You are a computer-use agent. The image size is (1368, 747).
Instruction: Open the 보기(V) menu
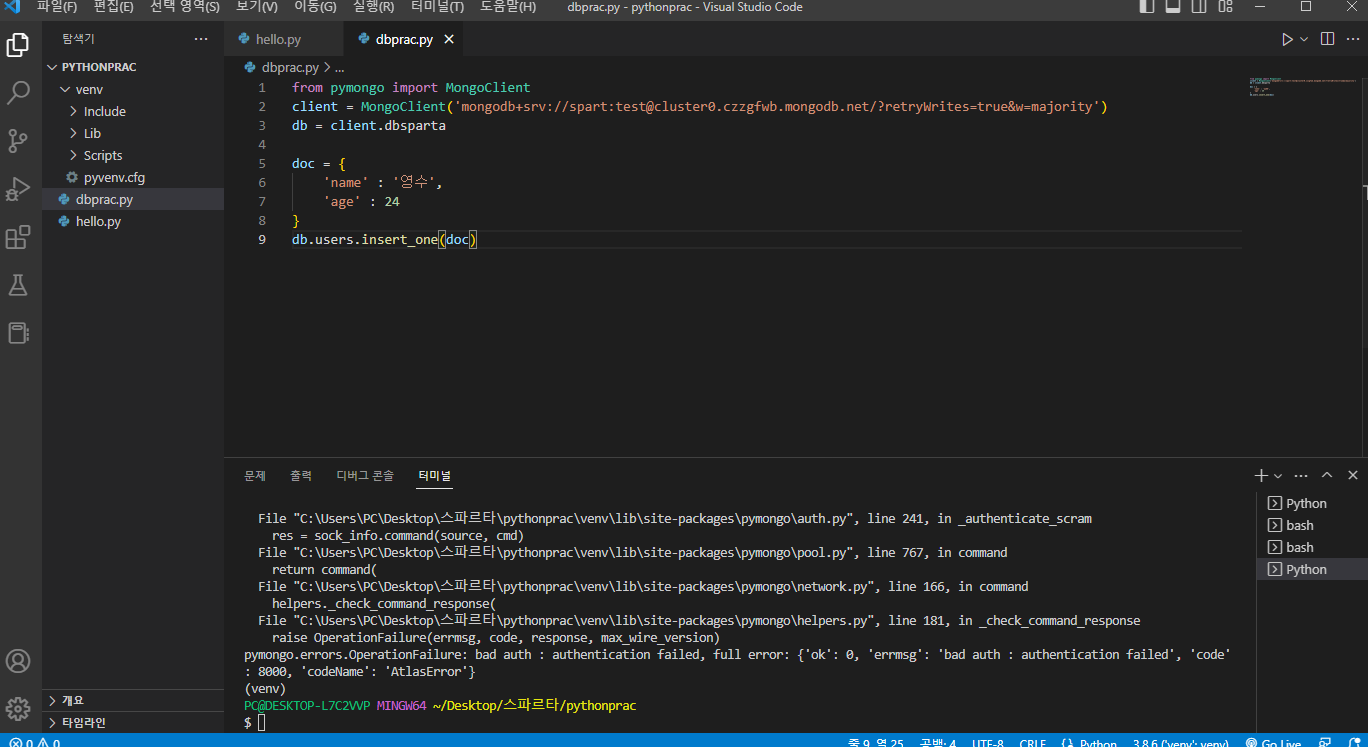[257, 7]
